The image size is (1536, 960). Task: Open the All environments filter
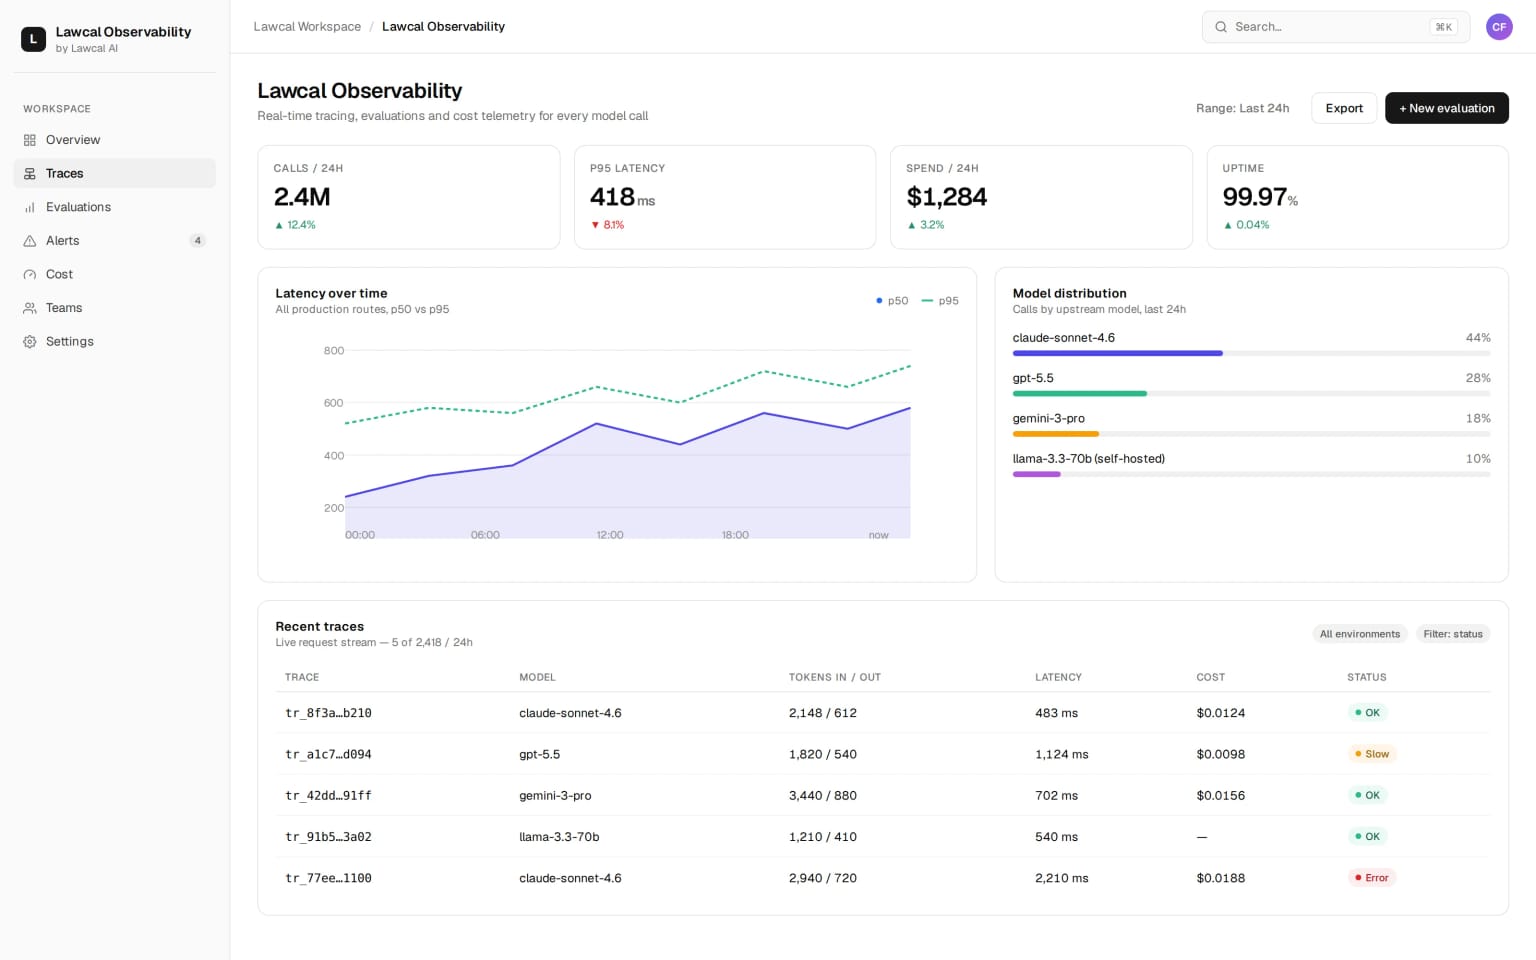click(1359, 634)
